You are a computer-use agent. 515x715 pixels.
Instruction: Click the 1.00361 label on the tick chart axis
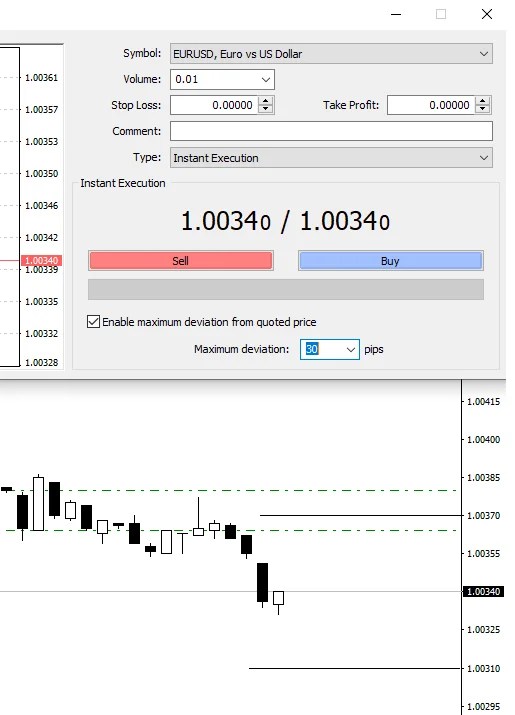point(42,78)
